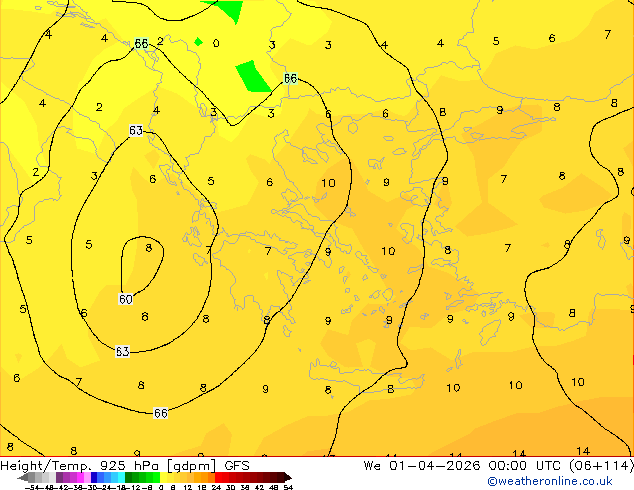Click the gray left arrow end of the legend
Screen dimensions: 634x490
click(23, 478)
